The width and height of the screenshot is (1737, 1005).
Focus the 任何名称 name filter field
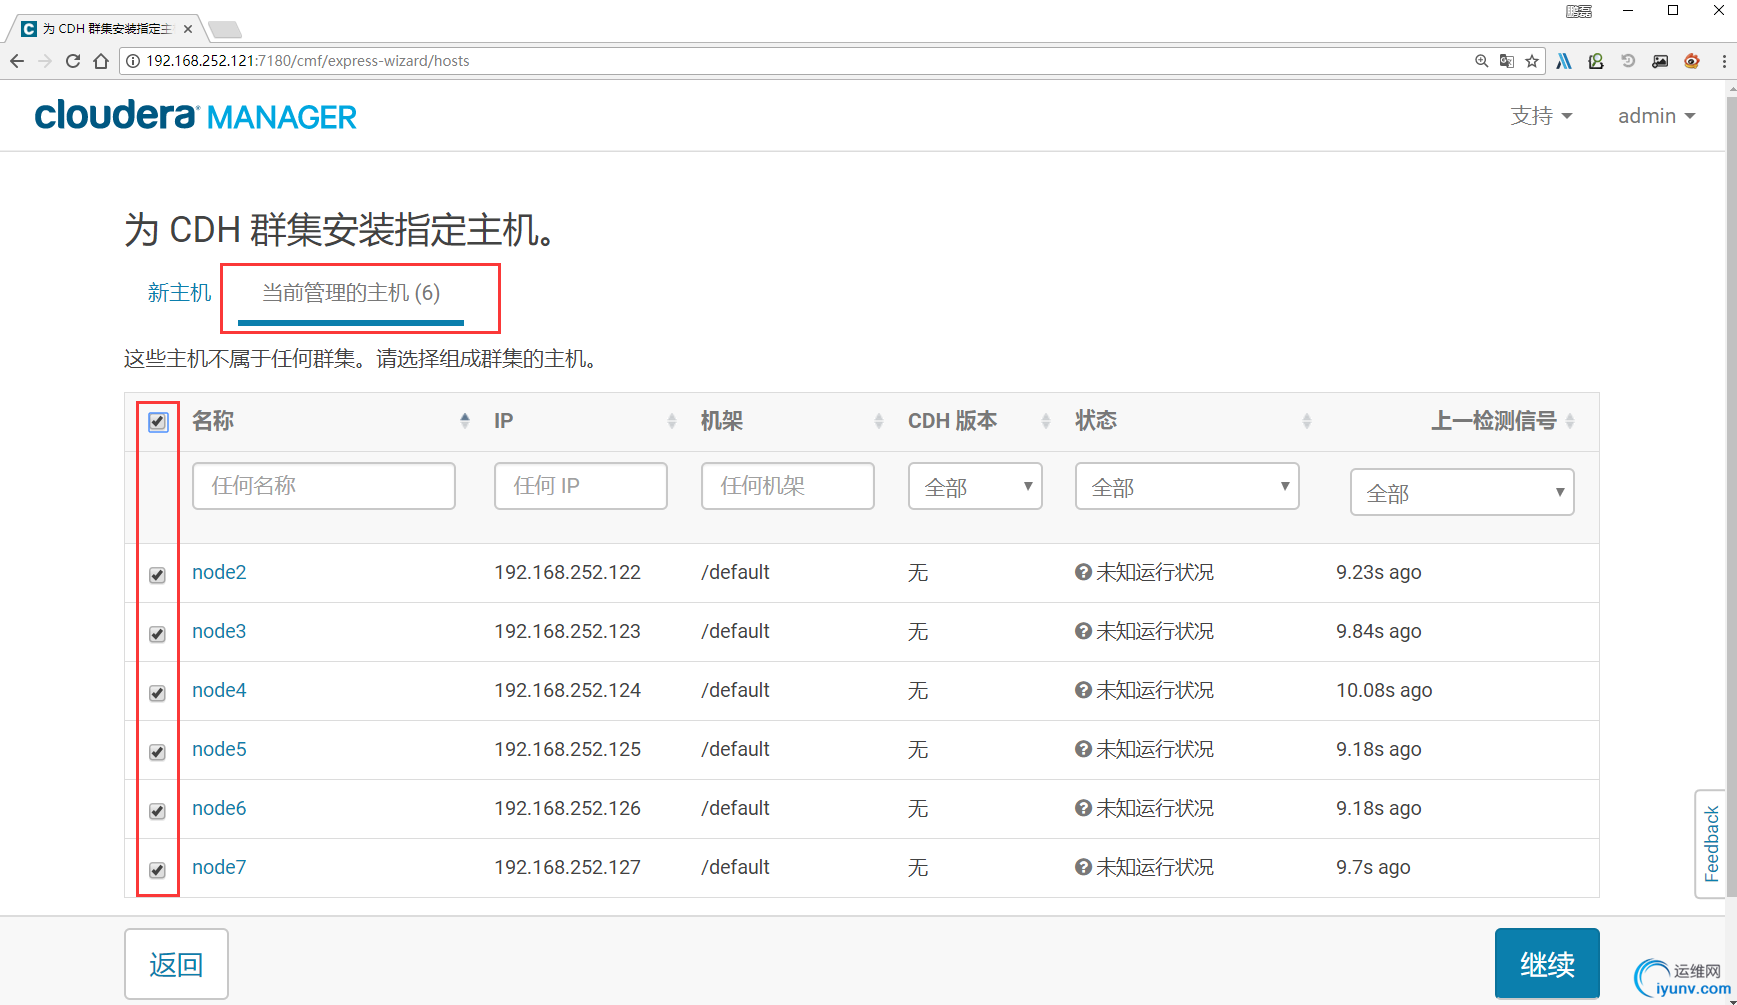click(x=324, y=486)
